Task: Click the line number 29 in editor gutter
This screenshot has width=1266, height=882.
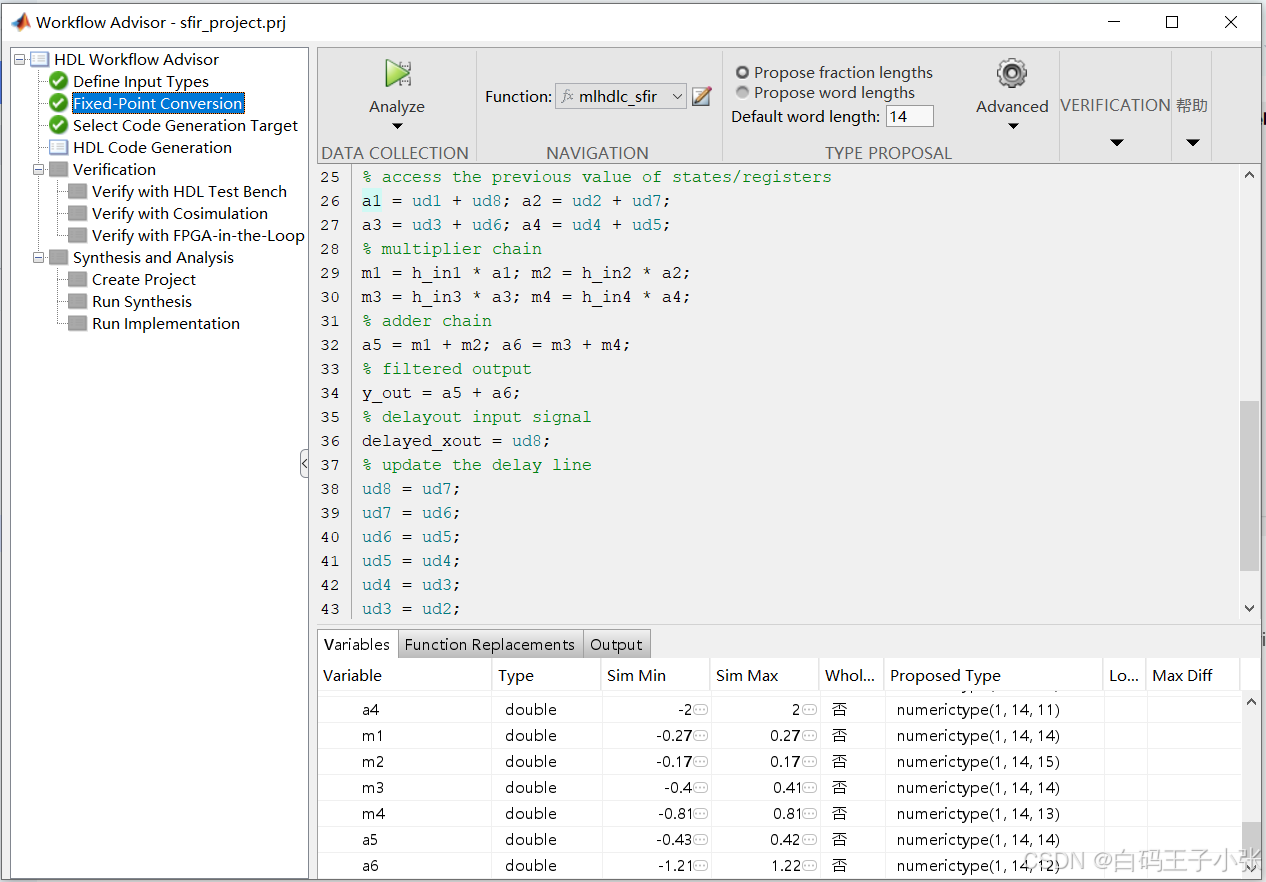Action: tap(330, 272)
